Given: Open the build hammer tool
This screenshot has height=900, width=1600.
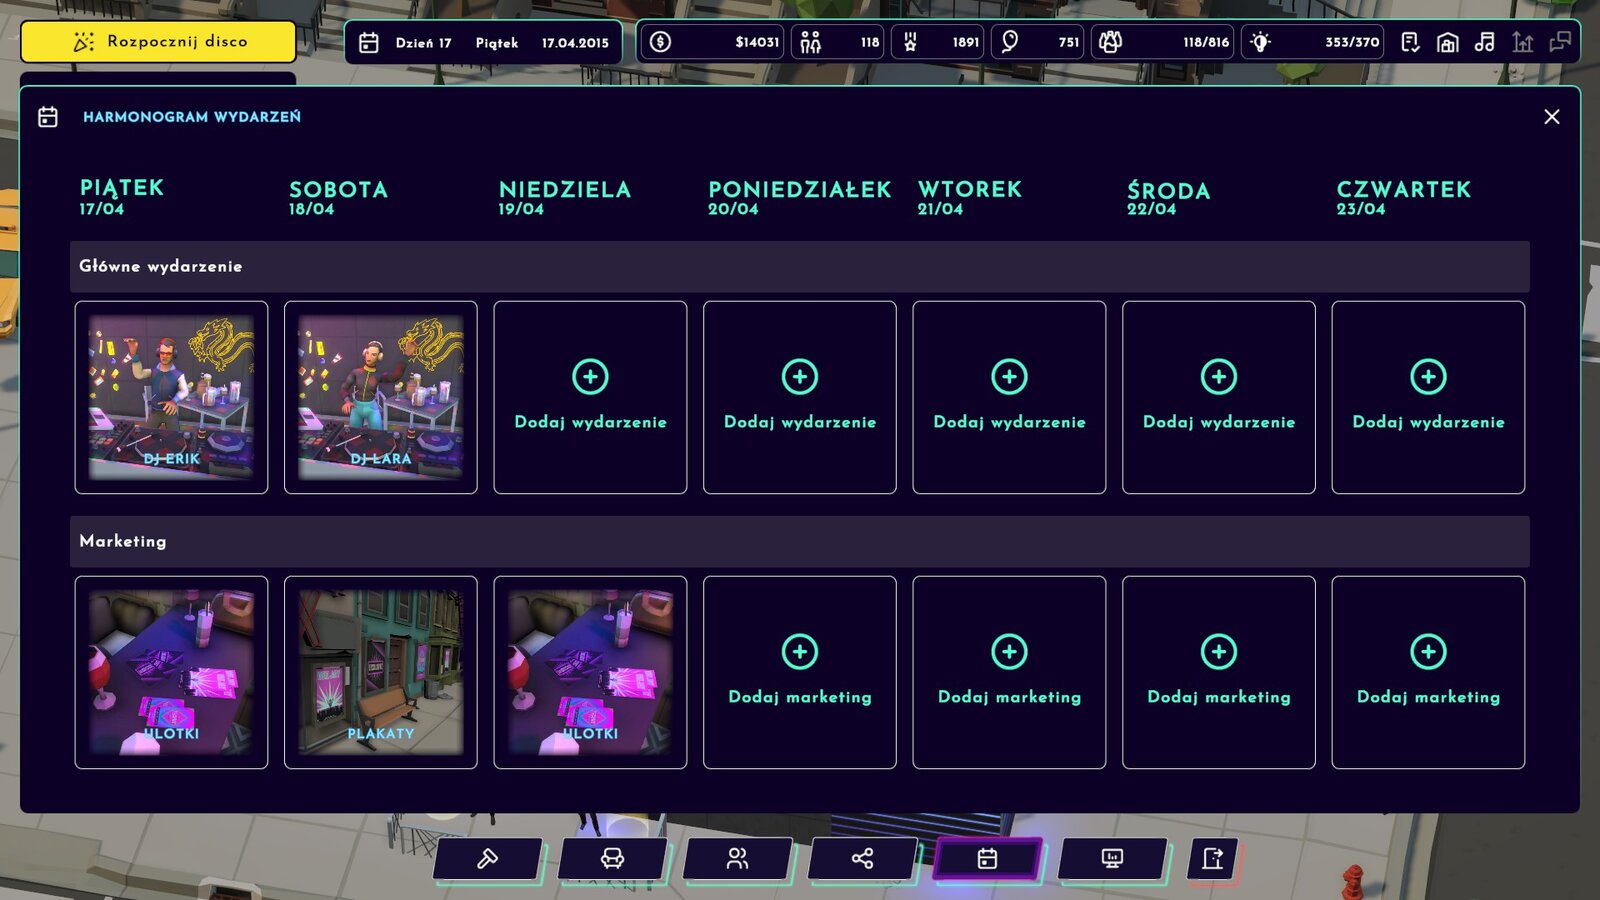Looking at the screenshot, I should 487,859.
